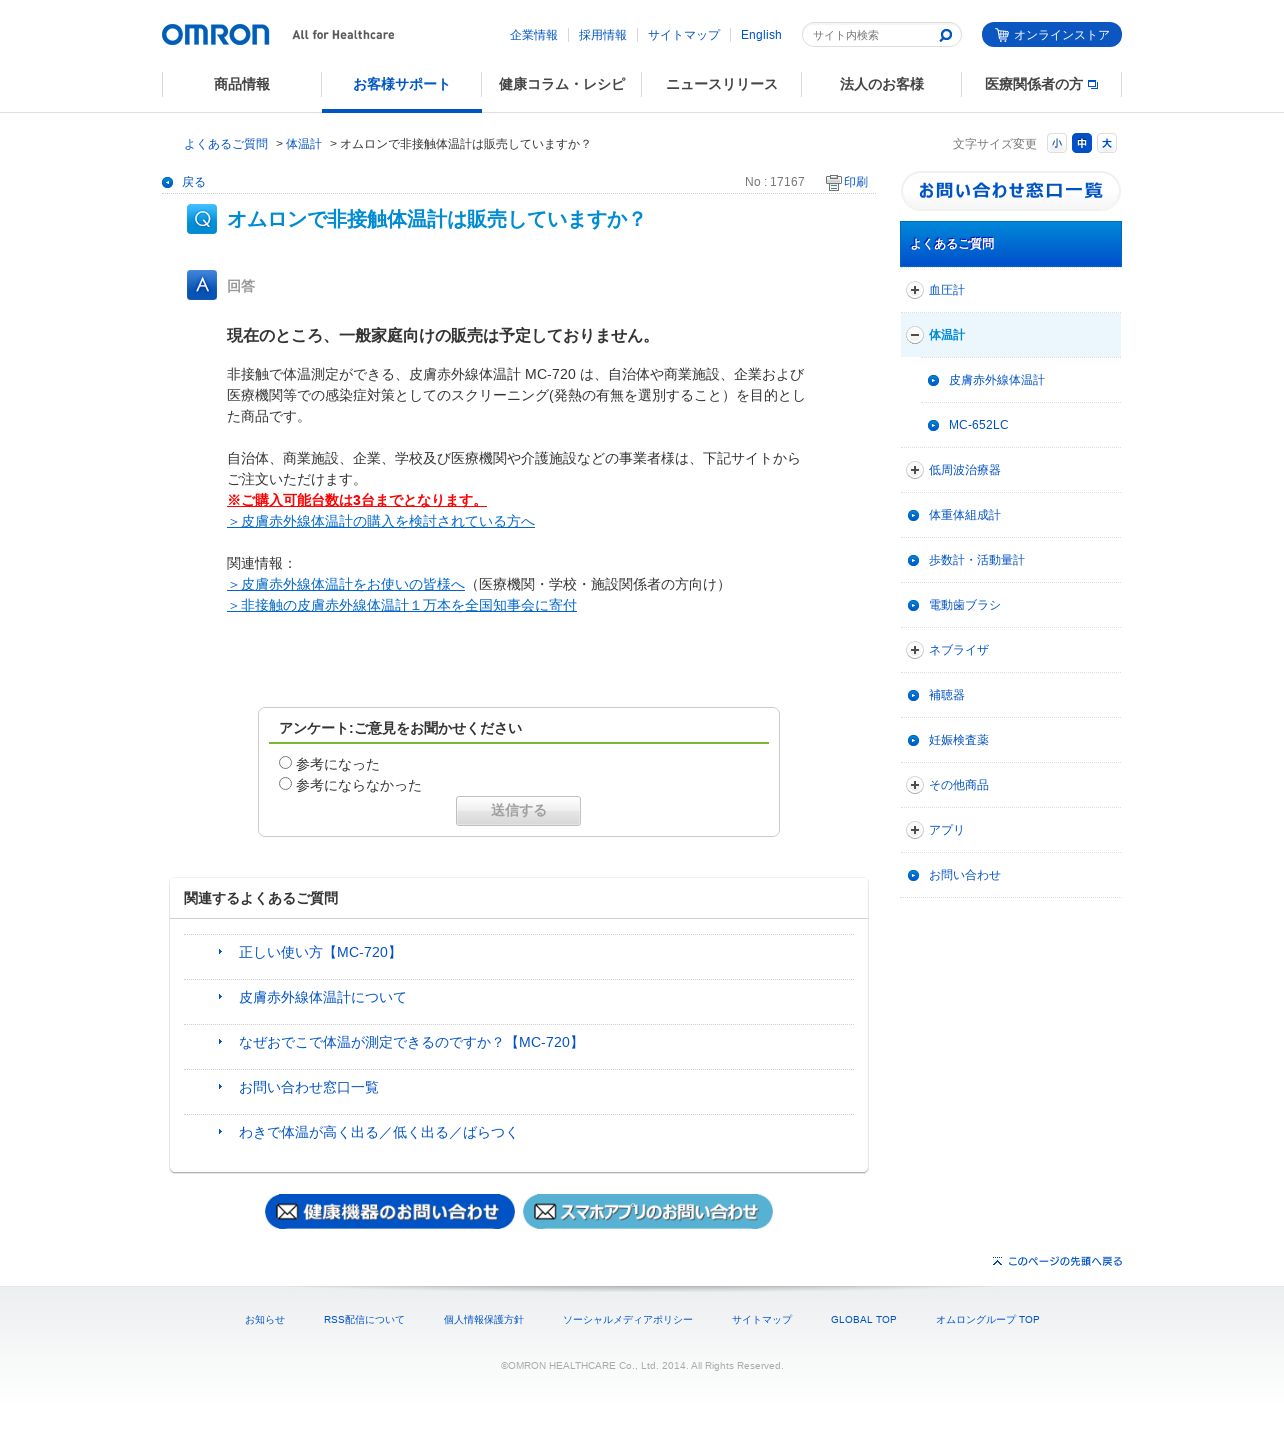Open footer 個人情報保護方針 link

pyautogui.click(x=484, y=1320)
